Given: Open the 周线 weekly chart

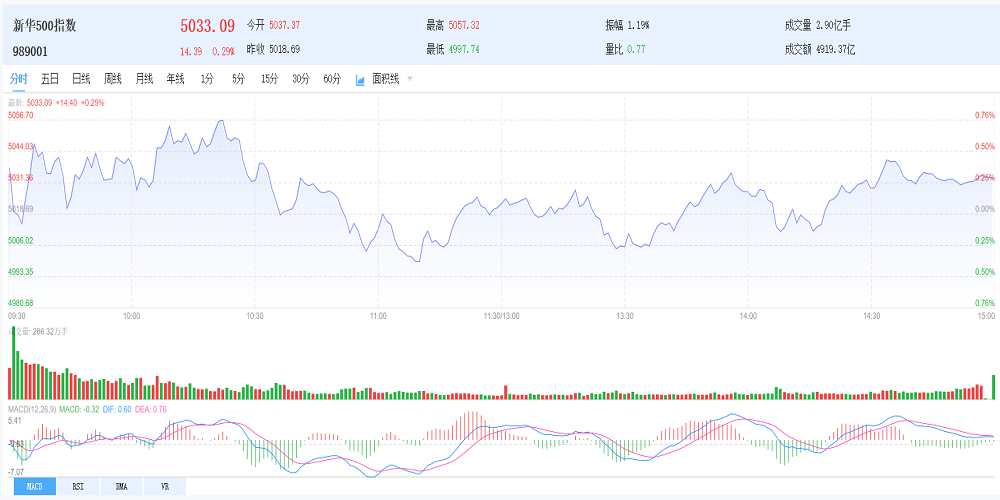Looking at the screenshot, I should tap(113, 78).
